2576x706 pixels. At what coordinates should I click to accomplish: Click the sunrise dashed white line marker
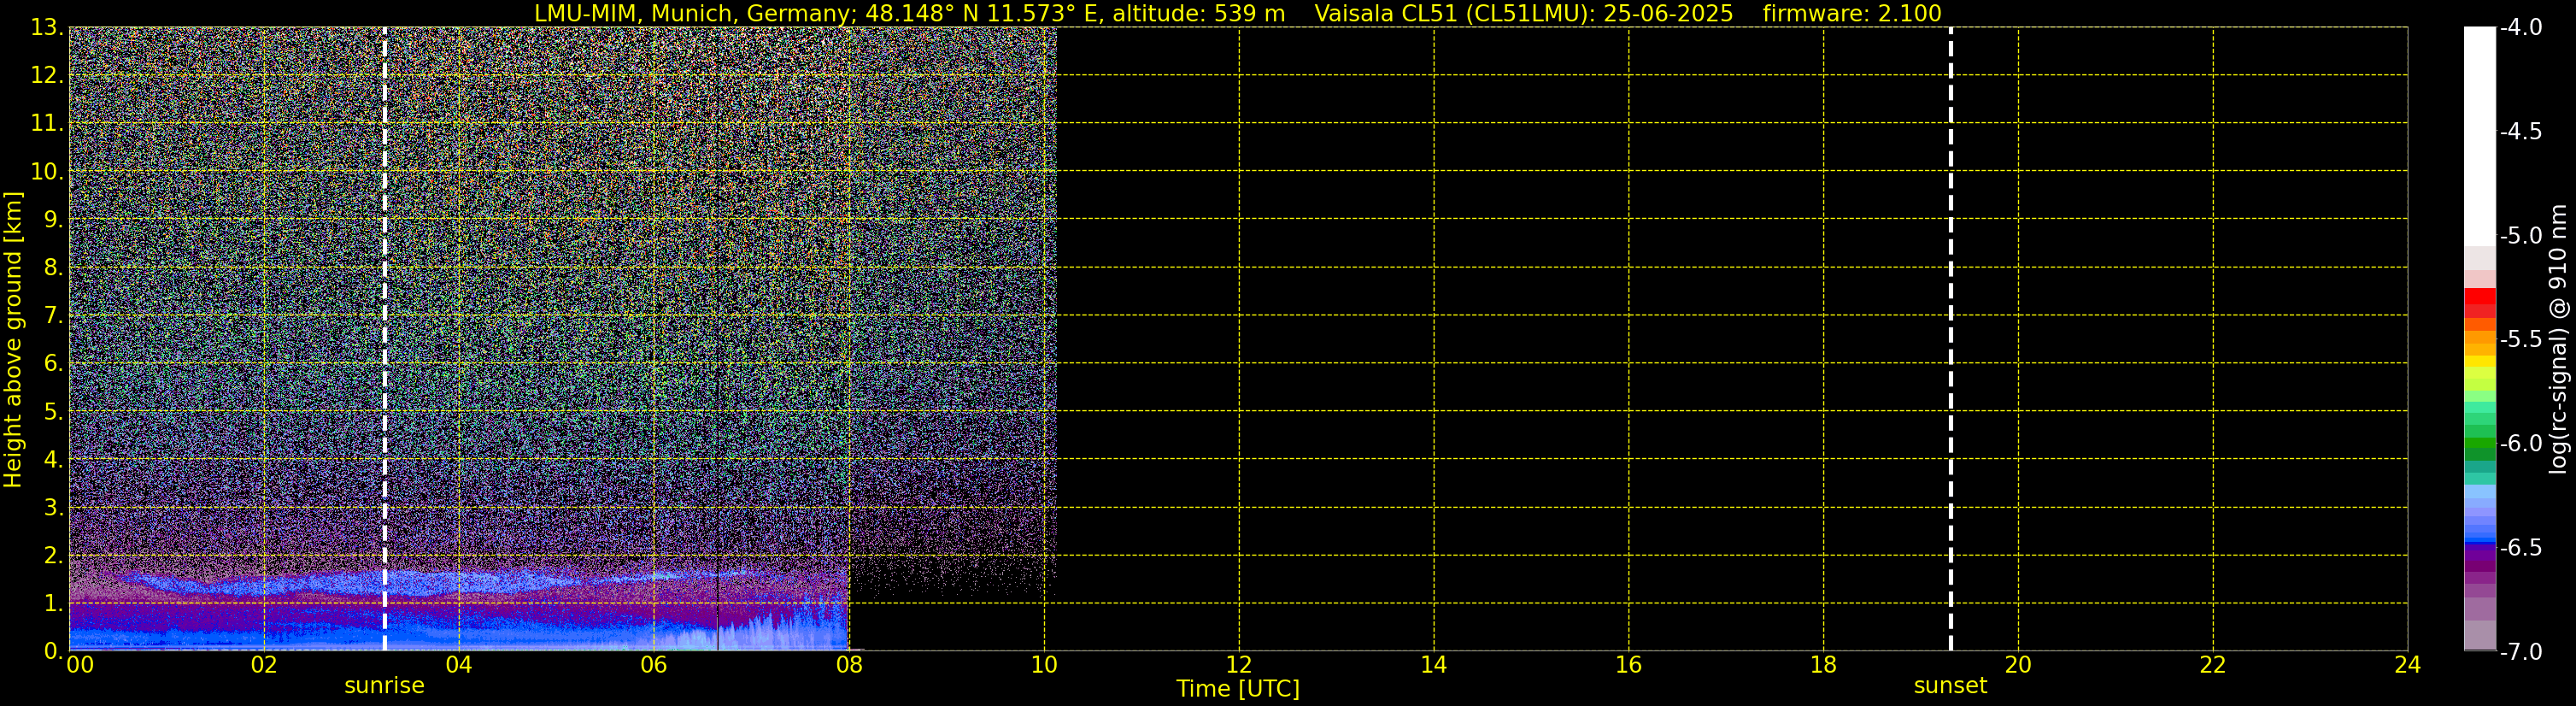[384, 339]
